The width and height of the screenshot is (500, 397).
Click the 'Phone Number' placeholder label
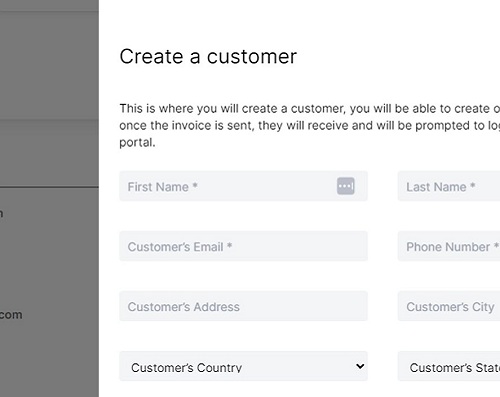click(x=448, y=247)
